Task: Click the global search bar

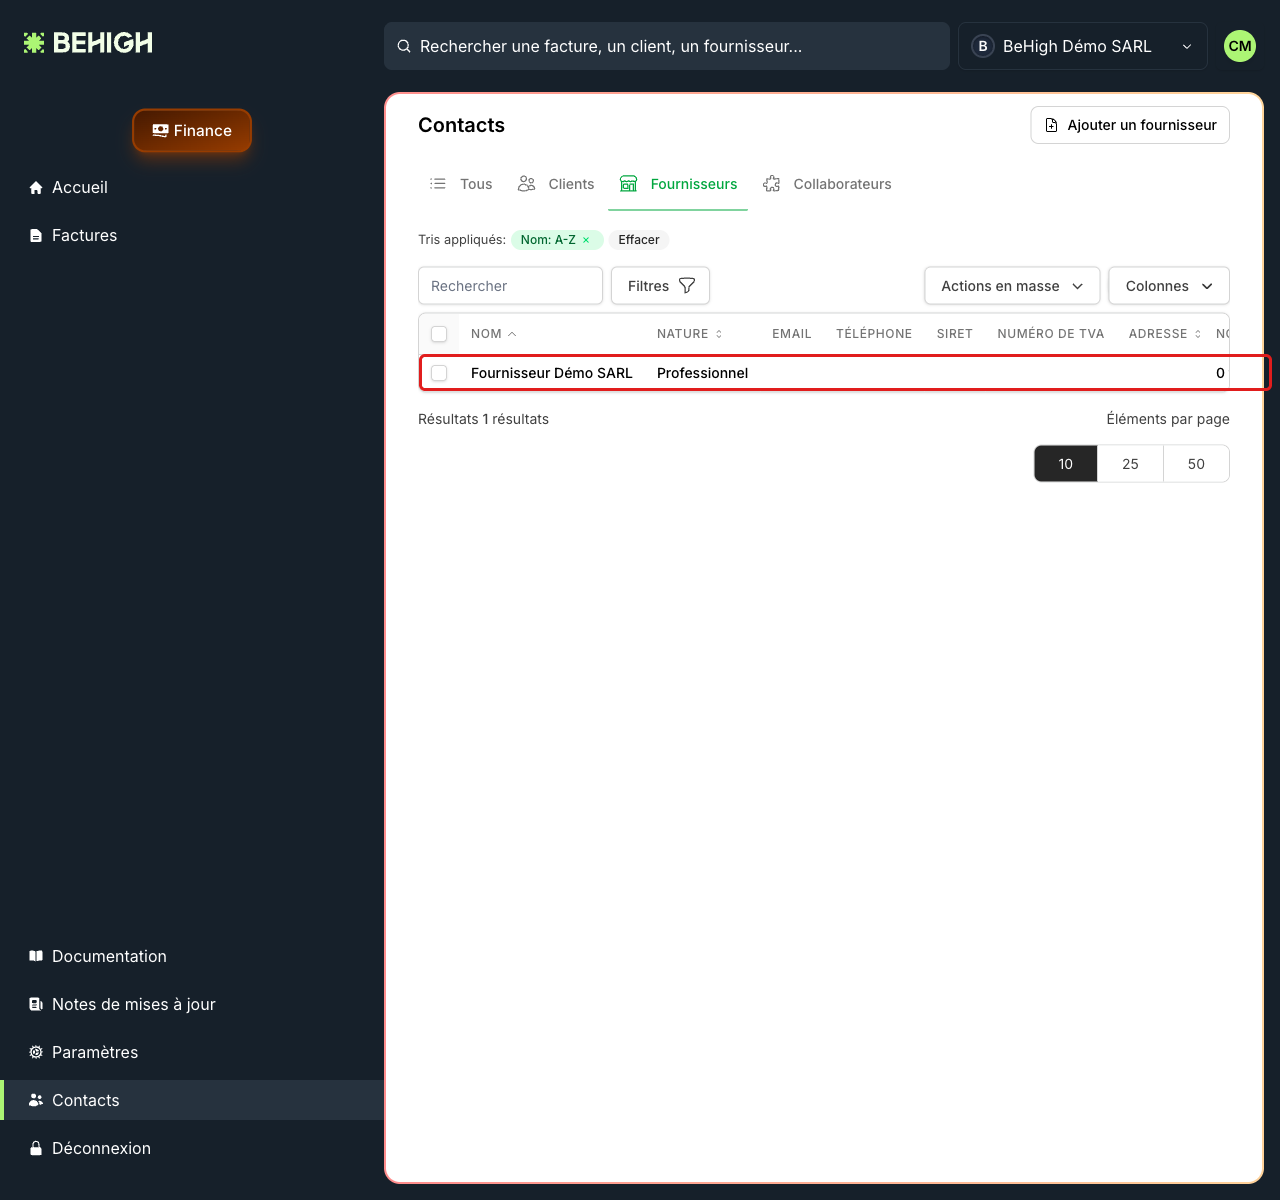Action: click(x=667, y=46)
